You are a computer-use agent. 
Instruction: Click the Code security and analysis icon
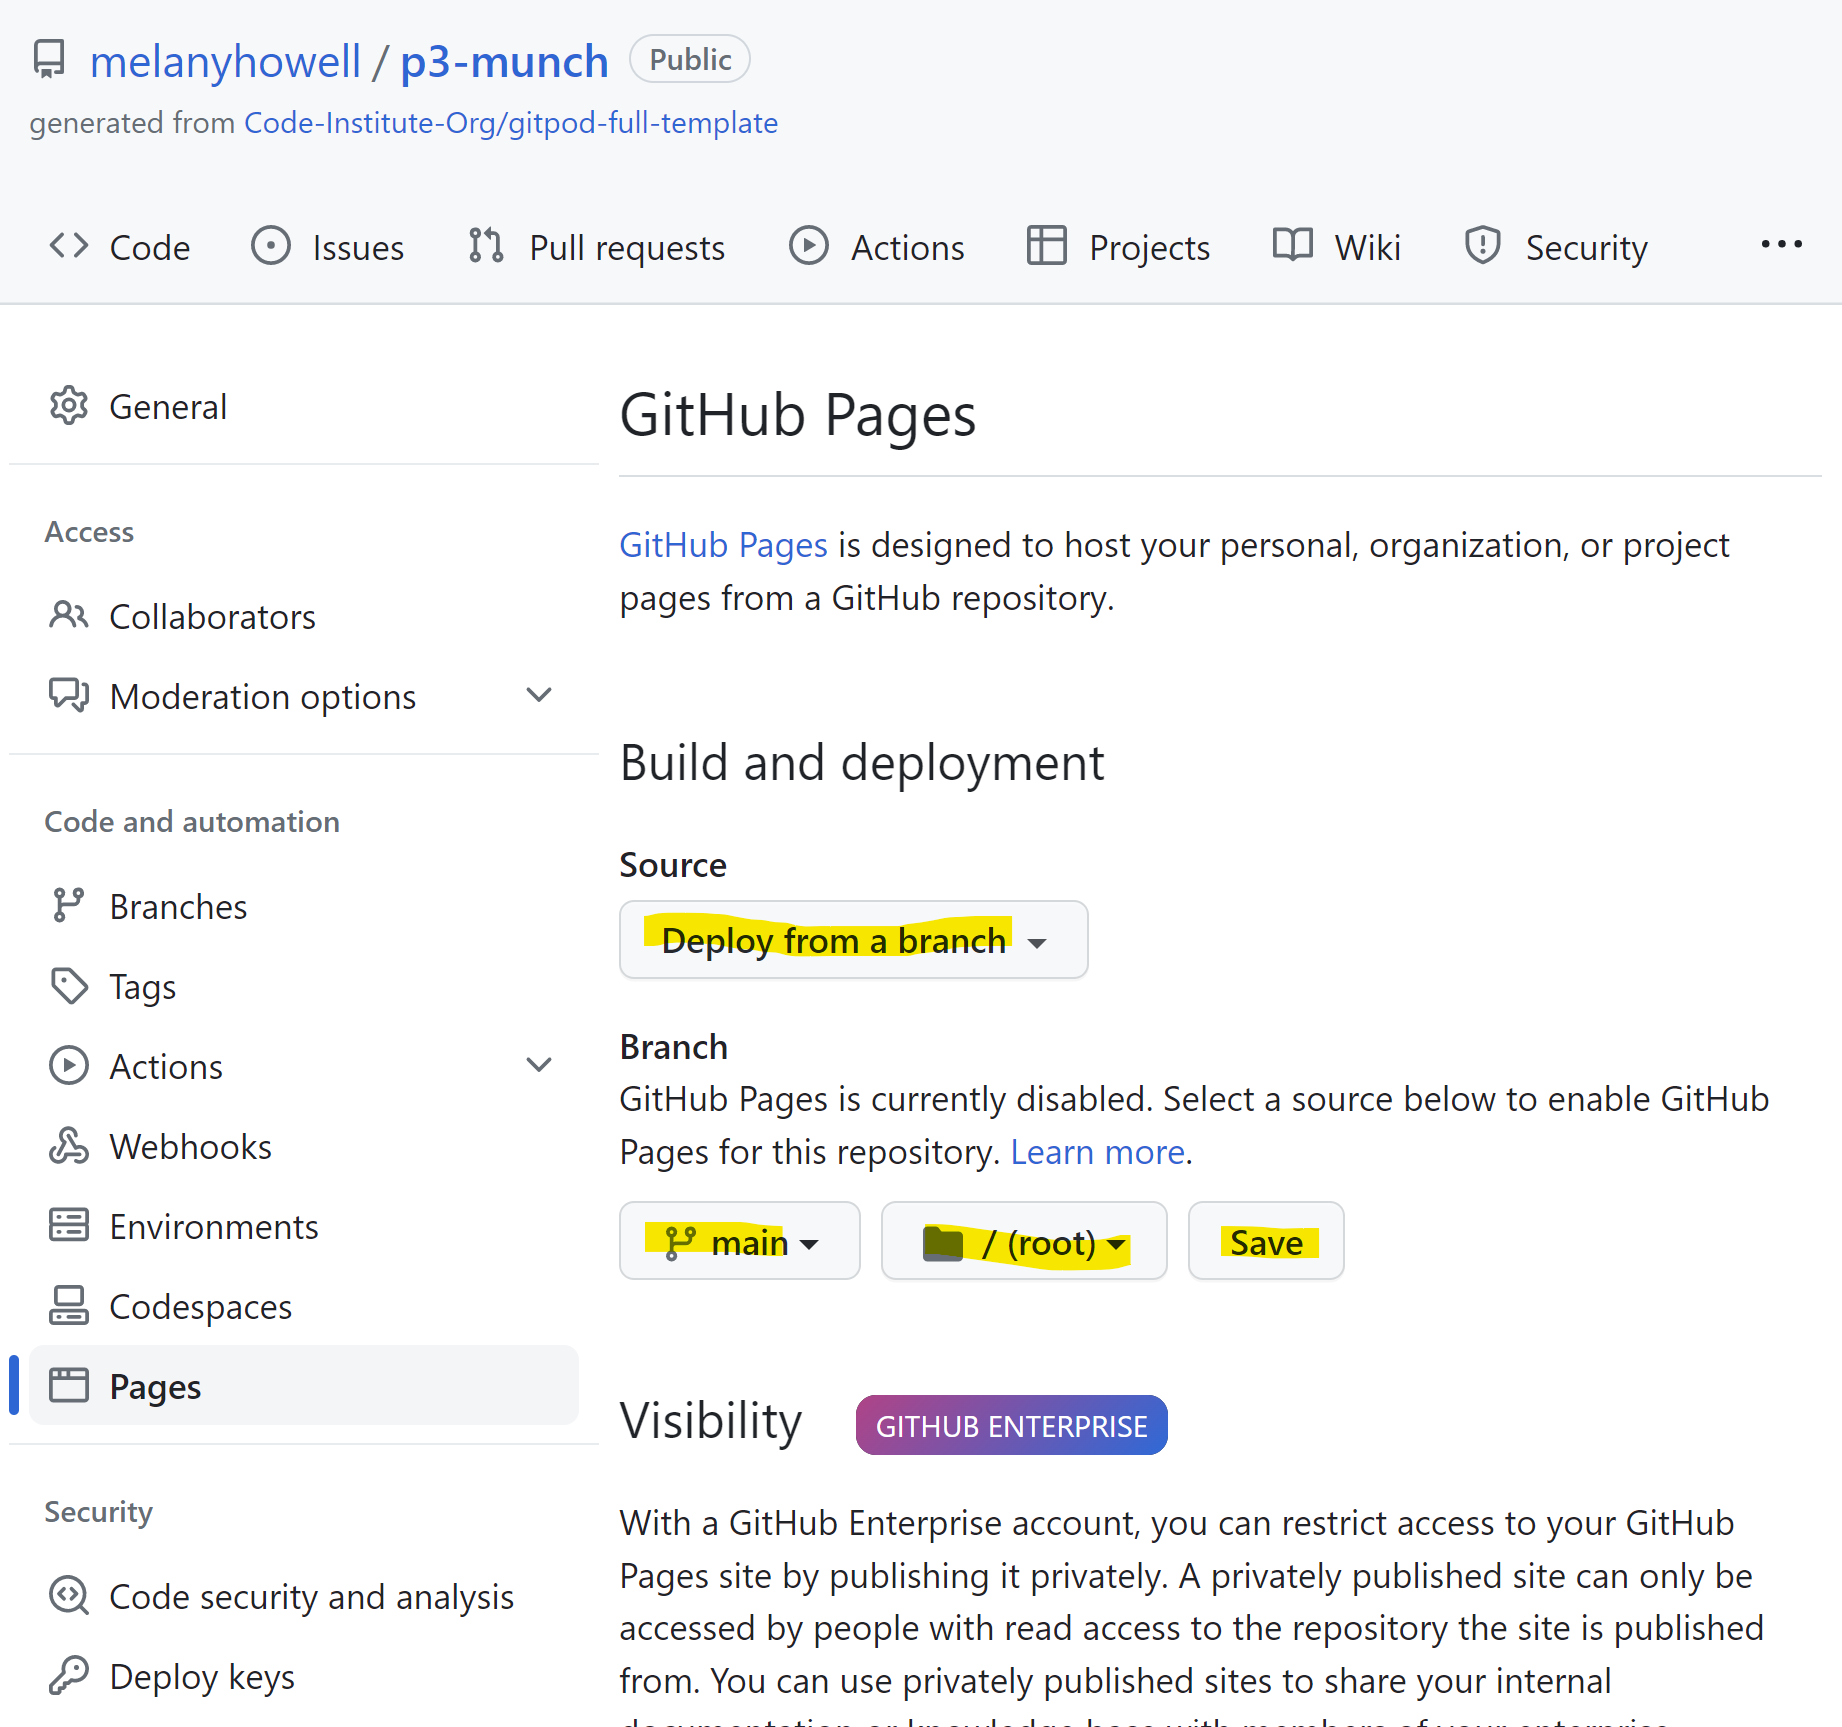[x=68, y=1596]
